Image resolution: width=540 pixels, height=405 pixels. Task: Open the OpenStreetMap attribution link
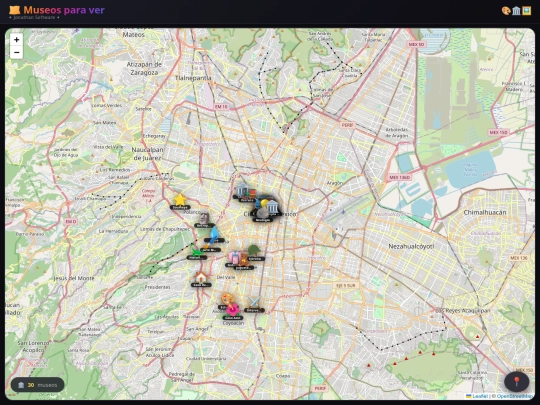[515, 396]
